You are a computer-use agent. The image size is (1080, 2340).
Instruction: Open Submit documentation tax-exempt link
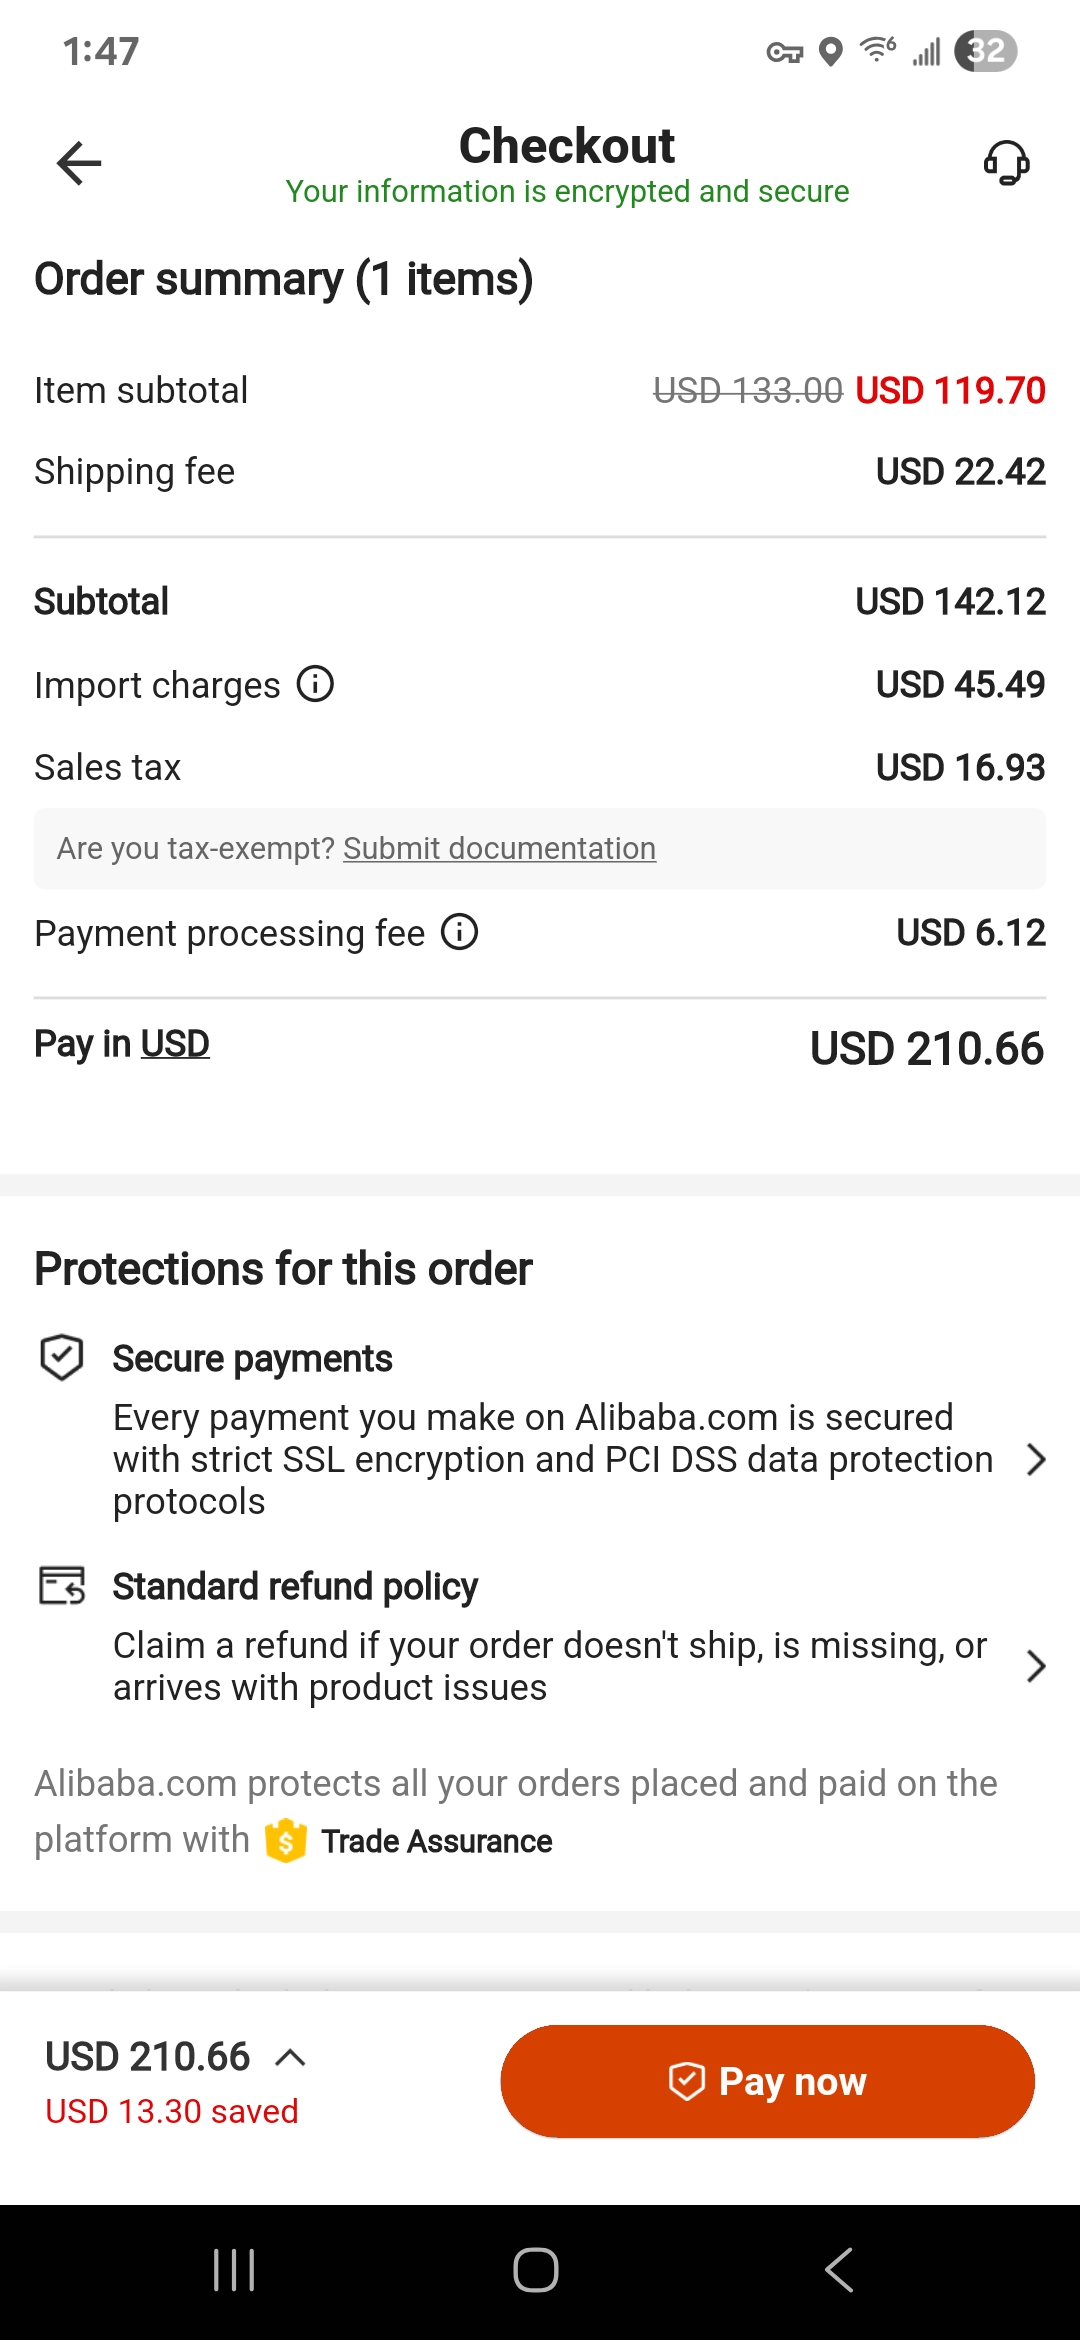500,848
